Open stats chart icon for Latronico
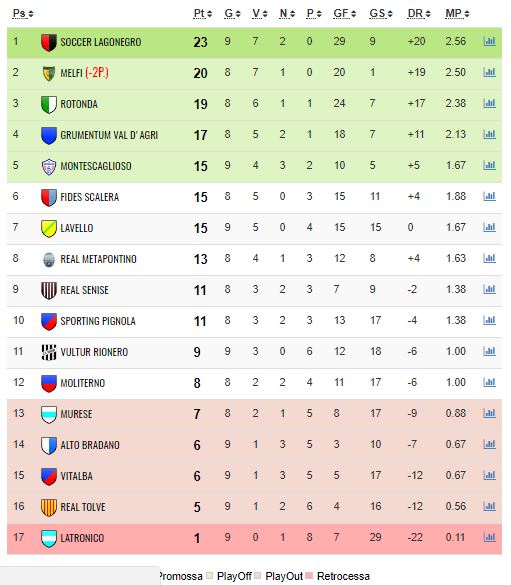 (489, 537)
